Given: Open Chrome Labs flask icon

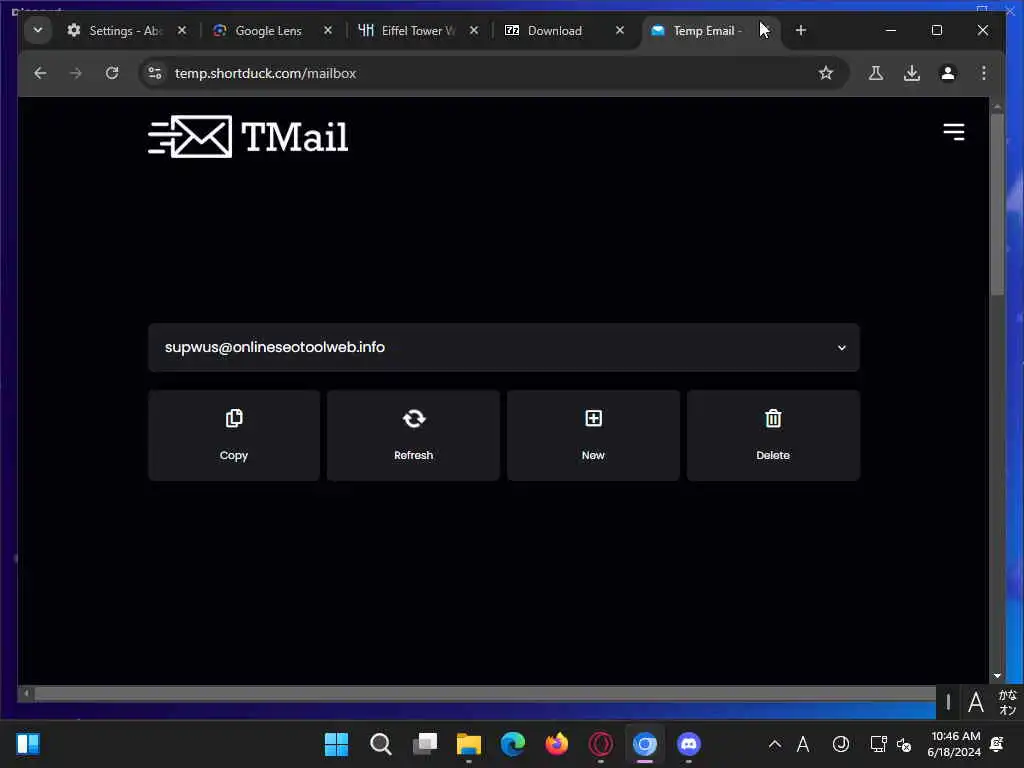Looking at the screenshot, I should (876, 73).
